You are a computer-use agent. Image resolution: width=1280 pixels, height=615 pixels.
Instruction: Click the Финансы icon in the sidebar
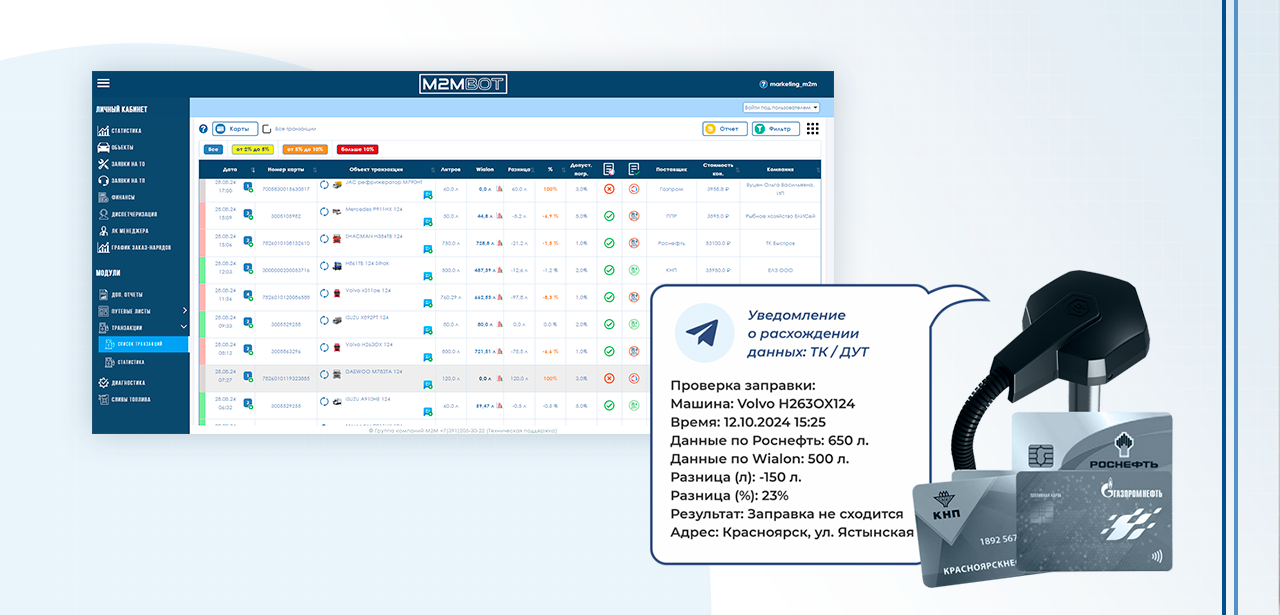[x=103, y=197]
